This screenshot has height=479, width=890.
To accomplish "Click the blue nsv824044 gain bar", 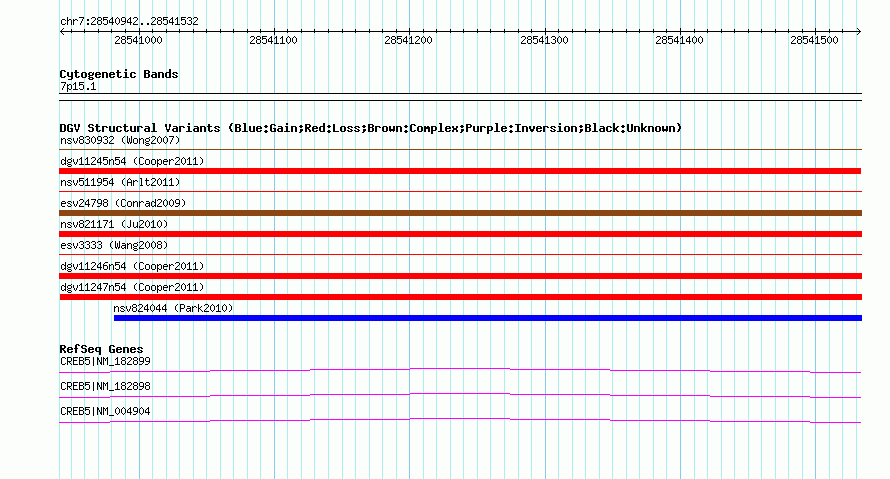I will click(x=488, y=318).
